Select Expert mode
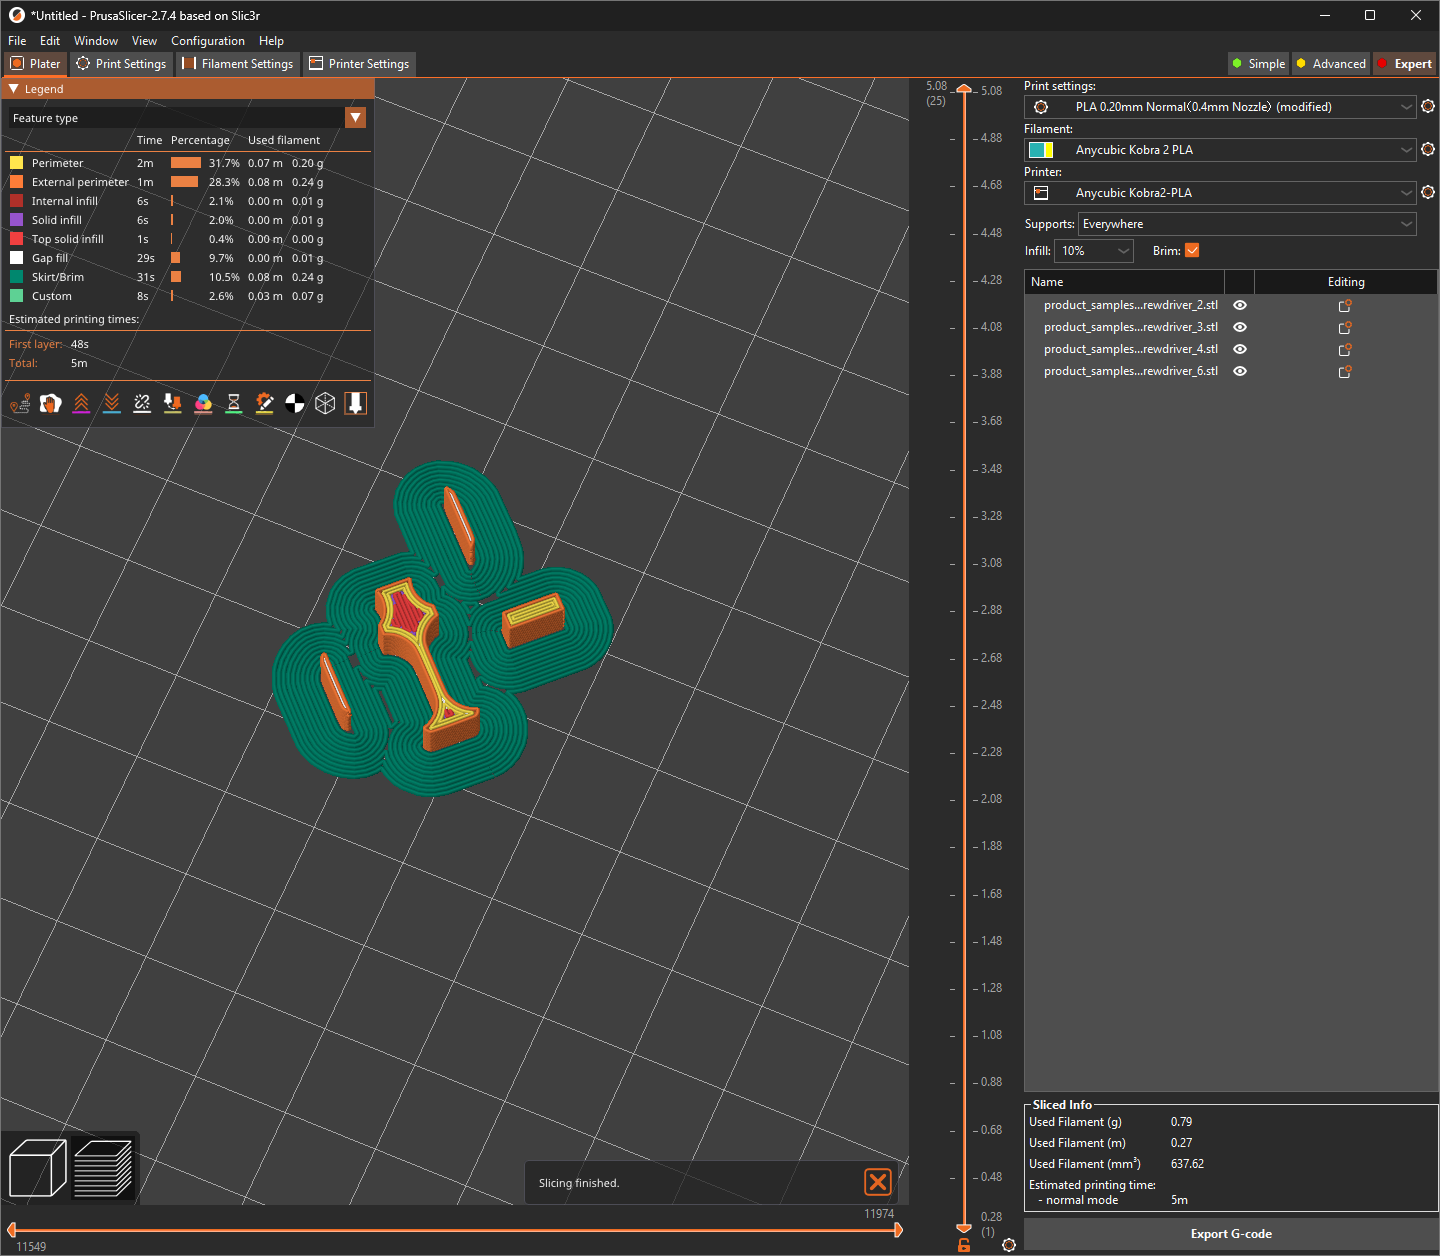The width and height of the screenshot is (1440, 1256). click(1405, 64)
